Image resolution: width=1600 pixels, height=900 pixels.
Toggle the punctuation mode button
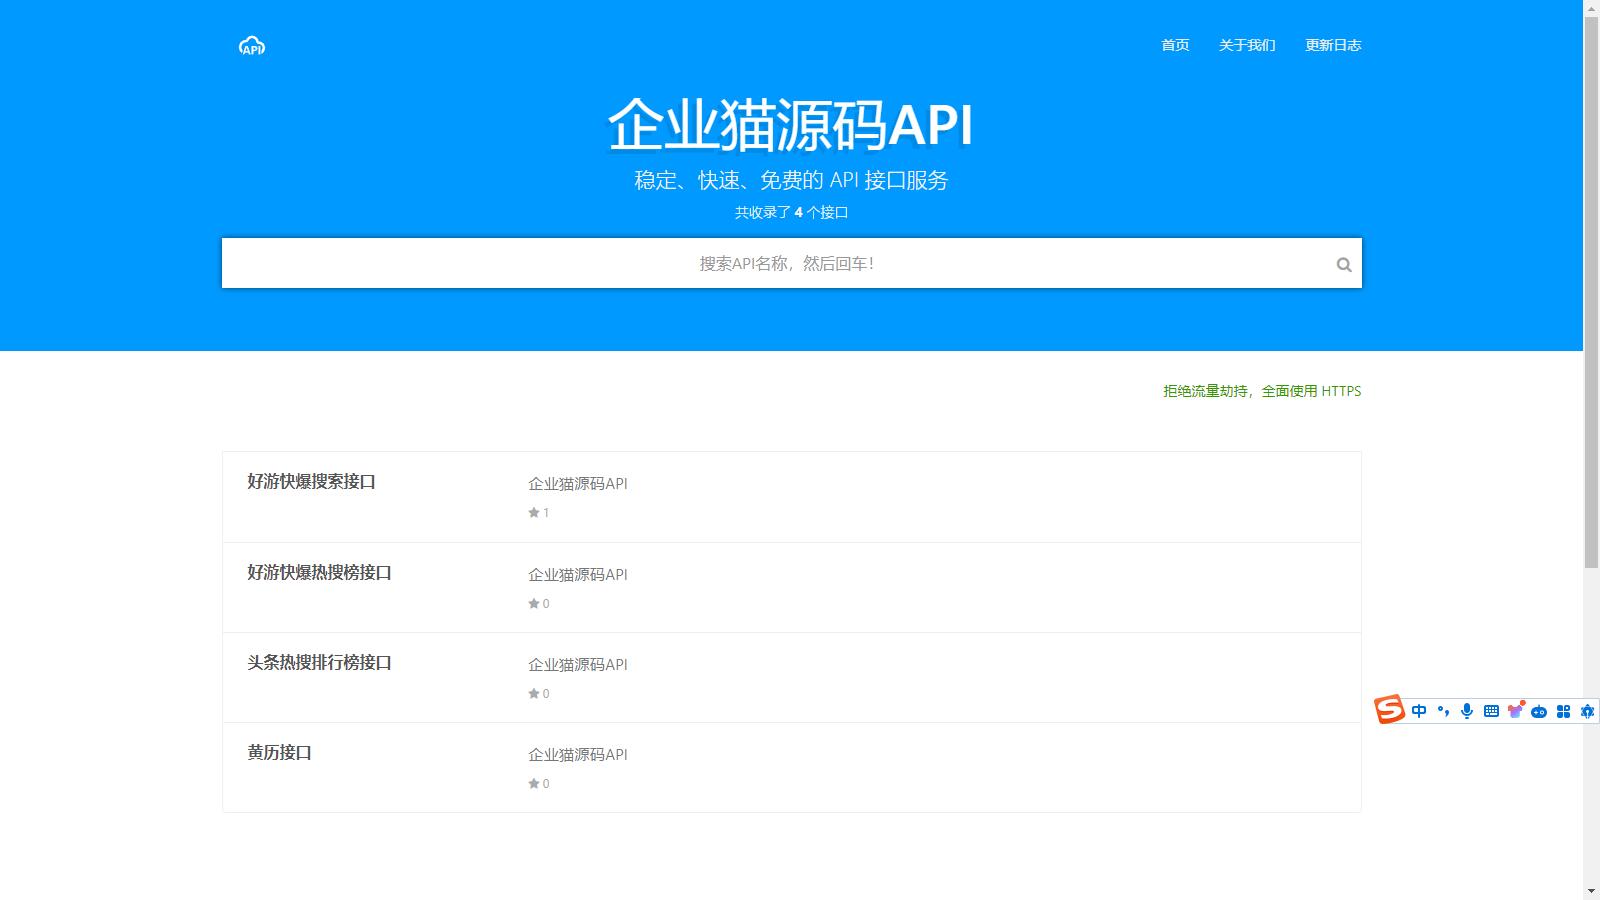[1443, 711]
